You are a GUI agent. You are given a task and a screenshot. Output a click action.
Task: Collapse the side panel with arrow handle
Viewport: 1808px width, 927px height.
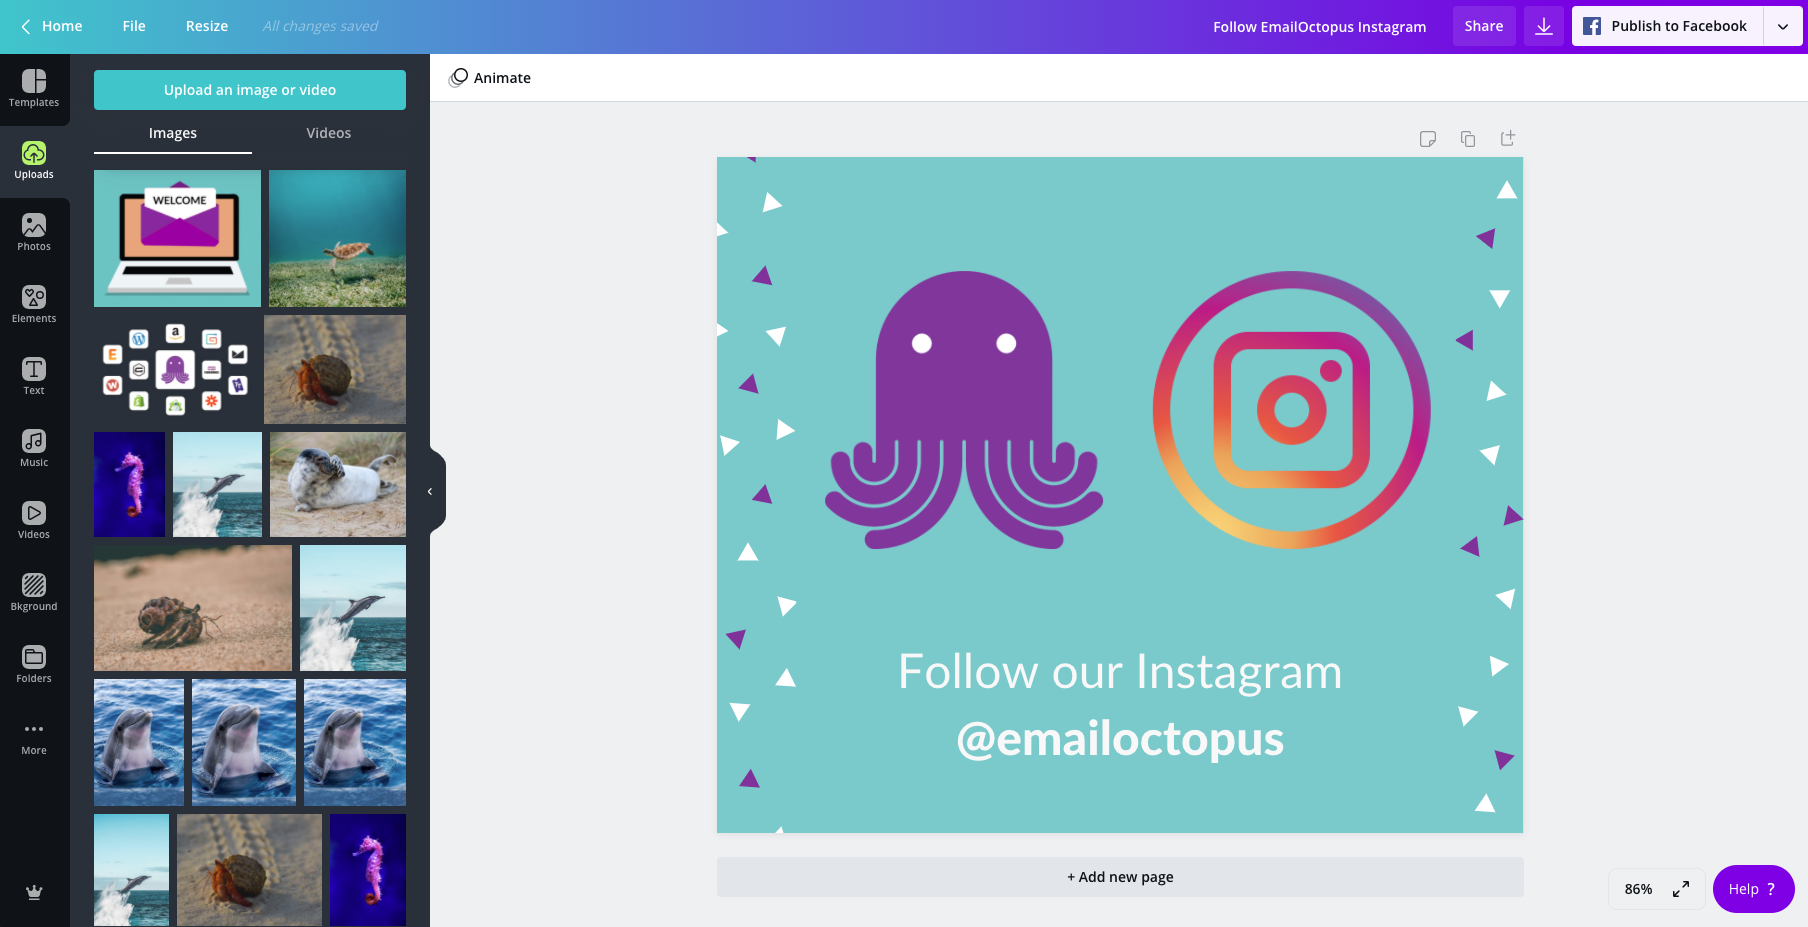pos(431,491)
